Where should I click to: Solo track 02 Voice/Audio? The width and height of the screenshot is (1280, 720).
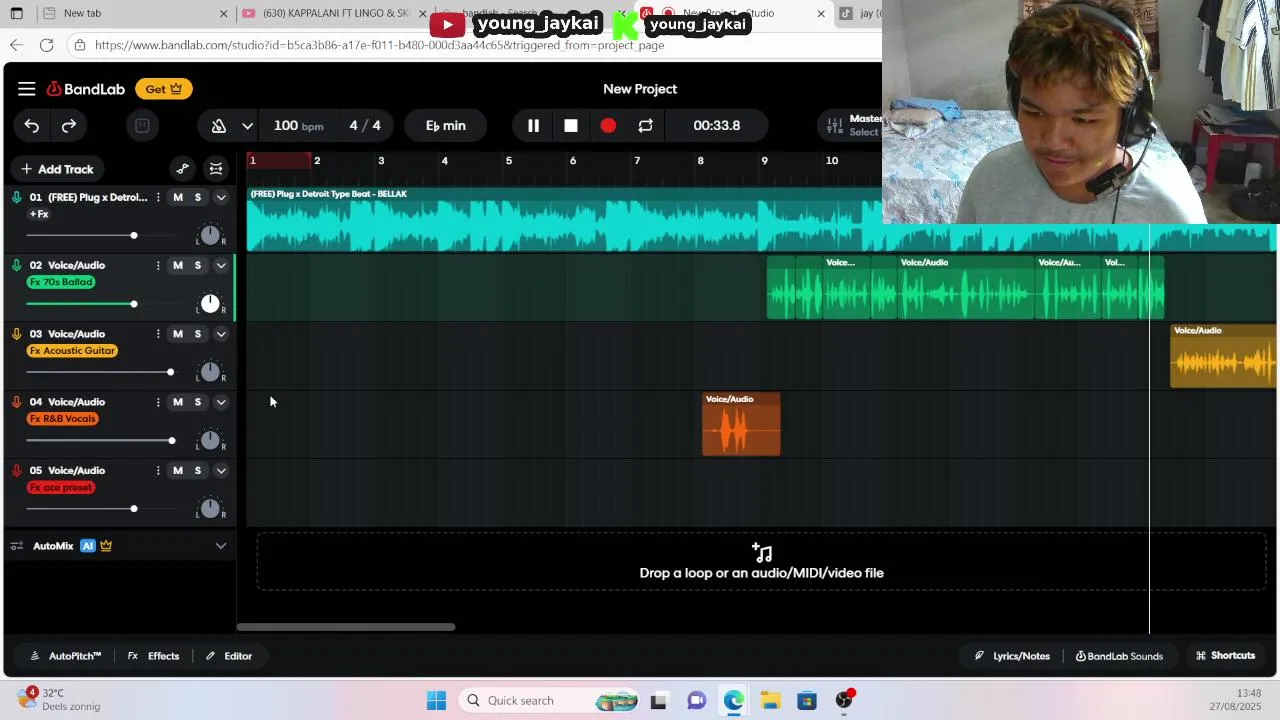click(x=197, y=266)
